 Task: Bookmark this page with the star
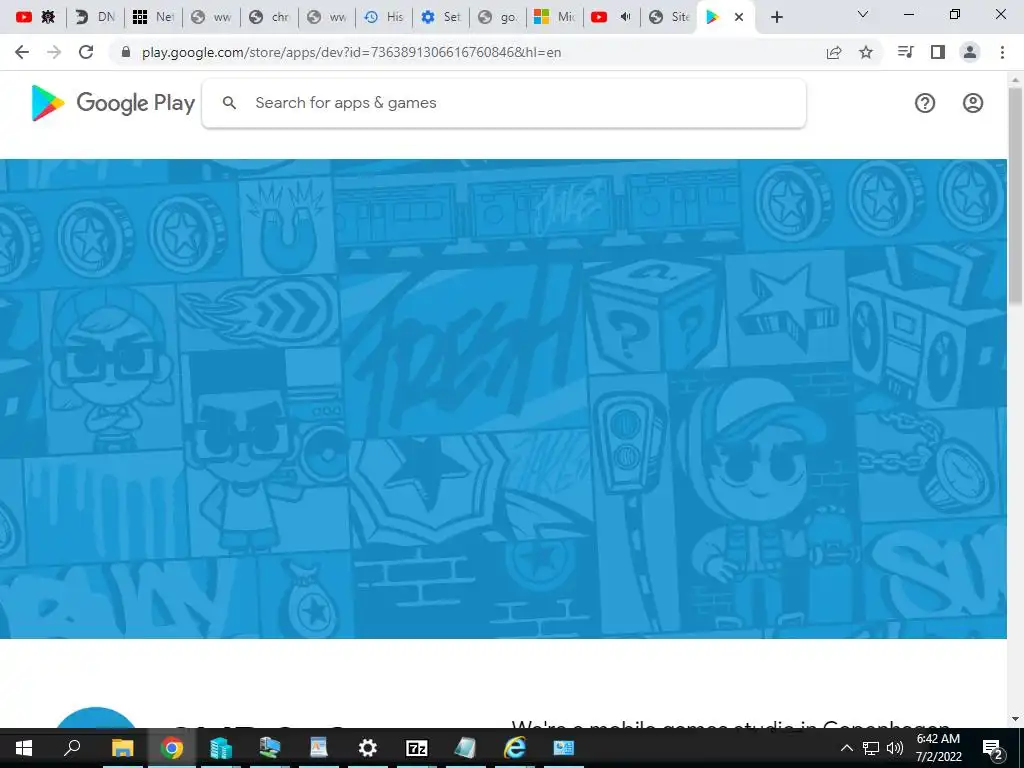[x=866, y=52]
